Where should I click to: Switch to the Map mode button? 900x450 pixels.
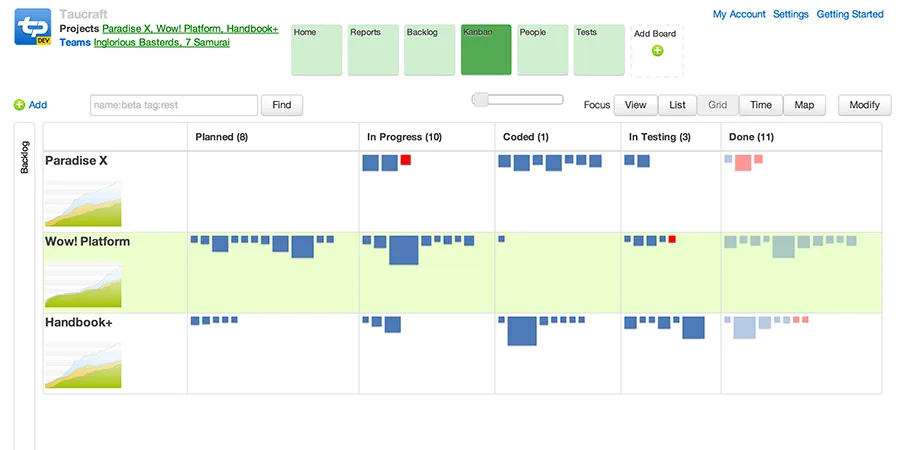(x=804, y=105)
